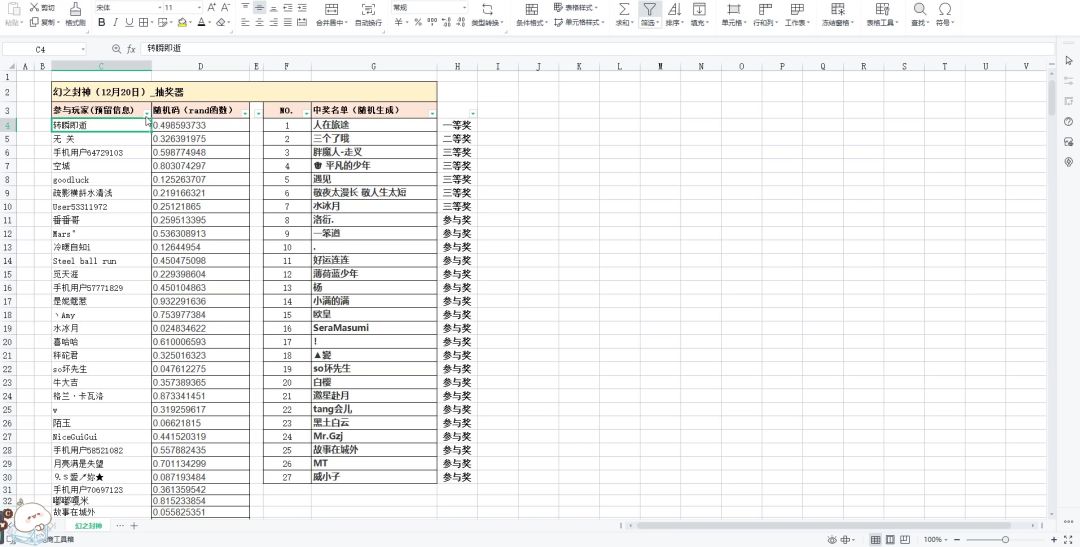Add a new sheet with plus tab
Viewport: 1080px width, 547px height.
(134, 526)
